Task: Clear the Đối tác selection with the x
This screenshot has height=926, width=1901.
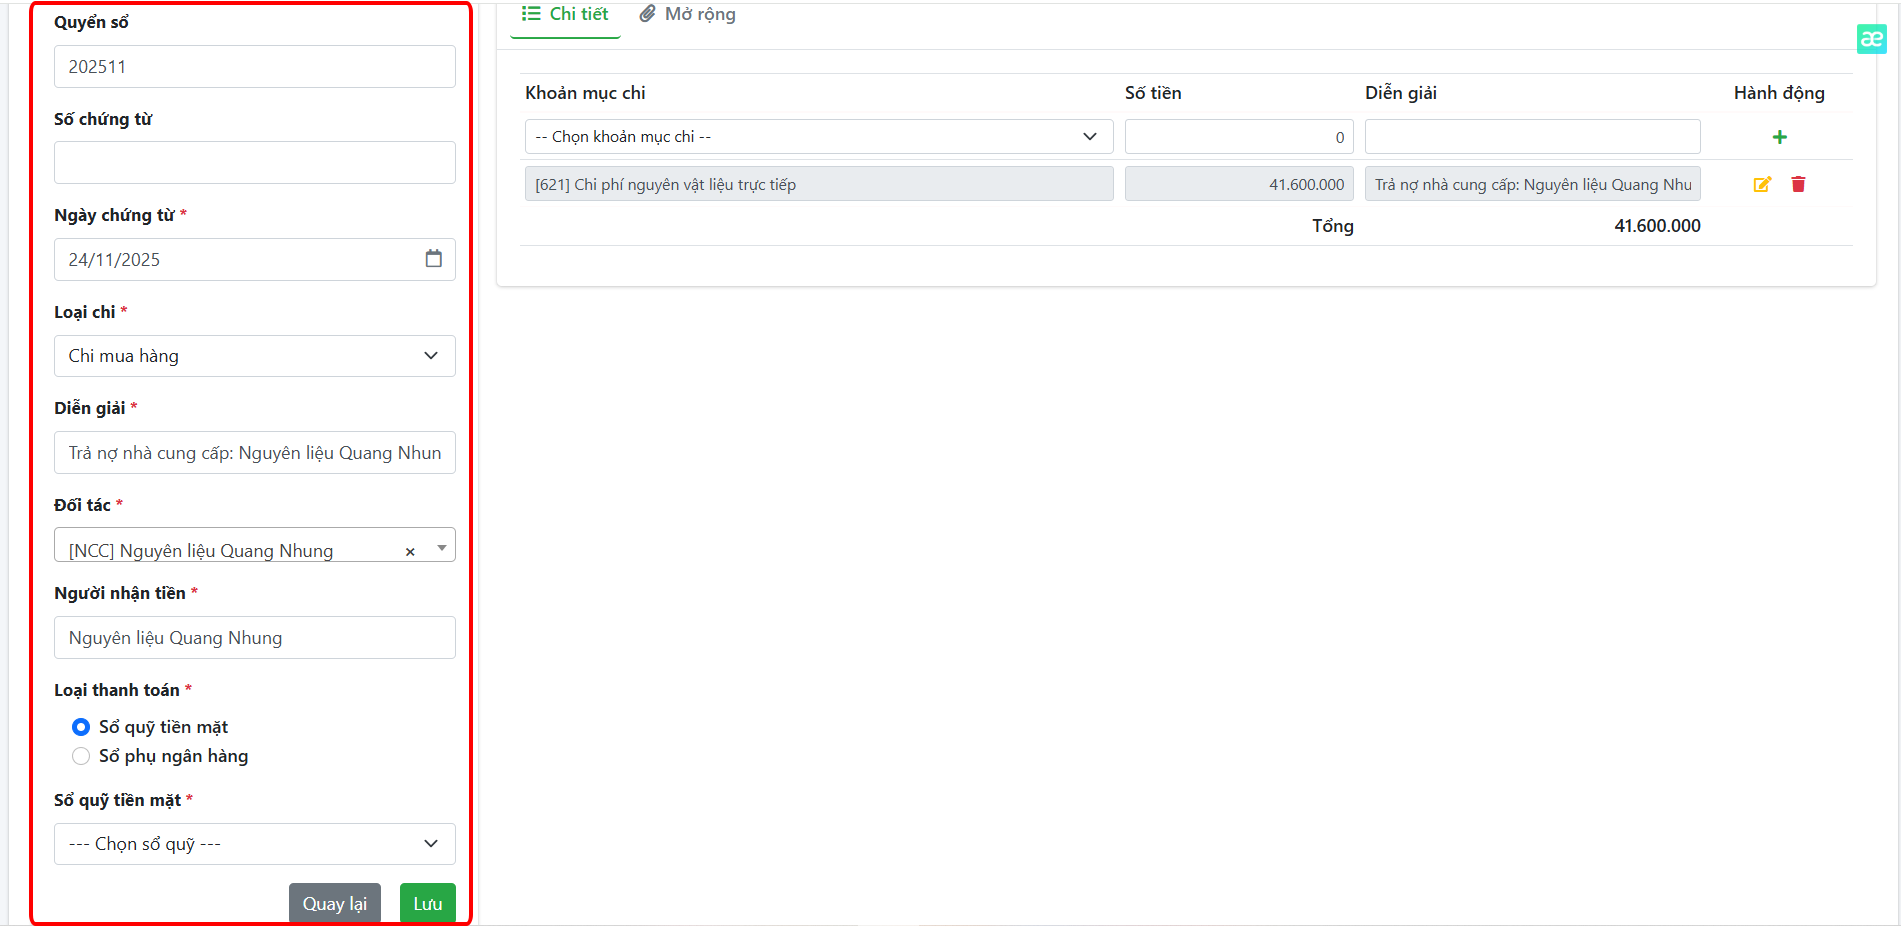Action: coord(410,551)
